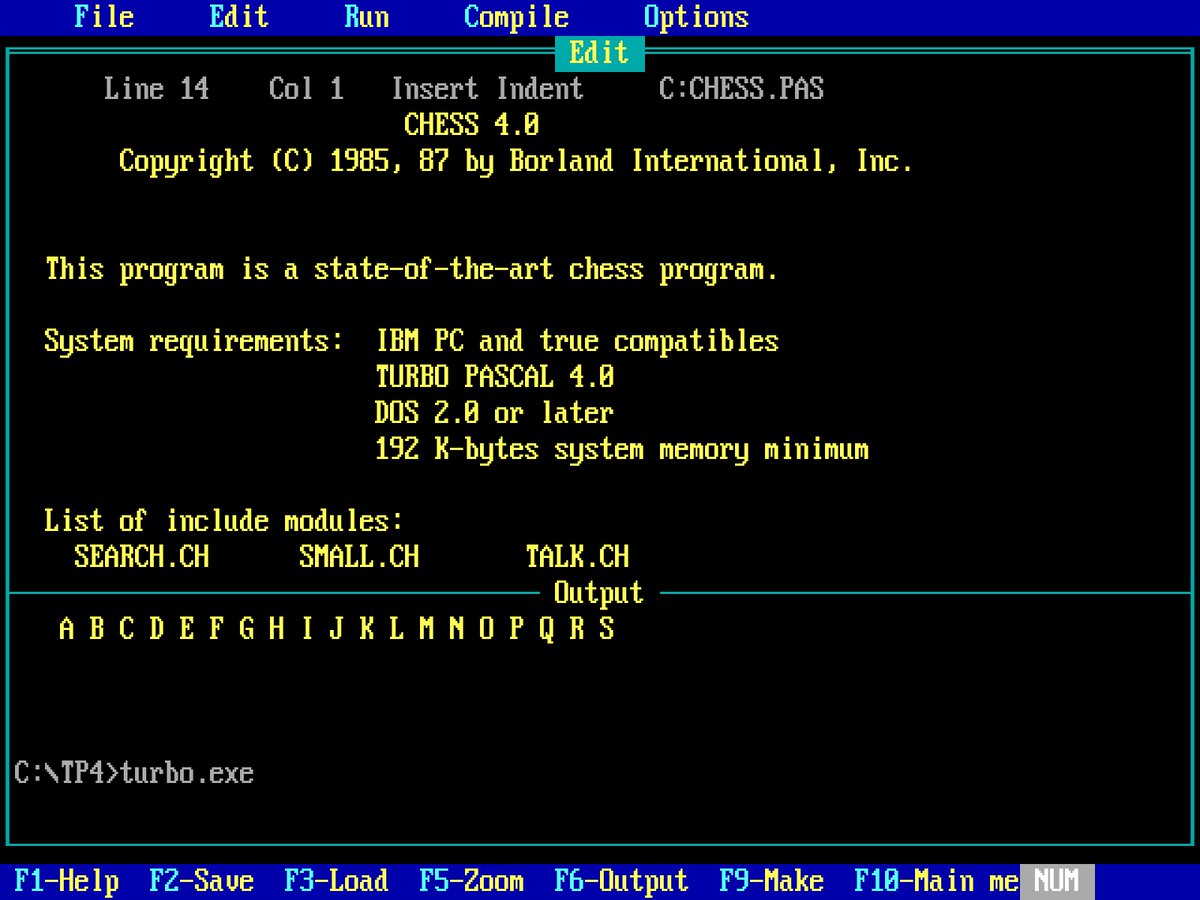Click the letter A in Output
This screenshot has width=1200, height=900.
[67, 629]
